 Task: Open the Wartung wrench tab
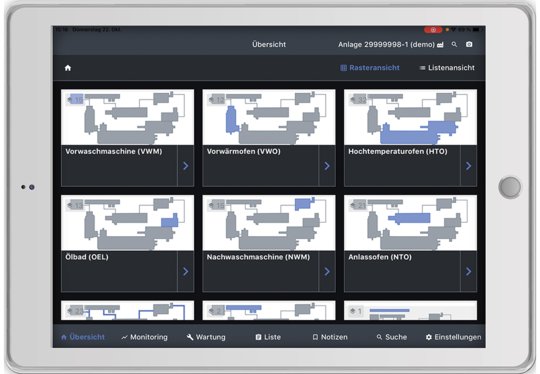click(x=206, y=337)
